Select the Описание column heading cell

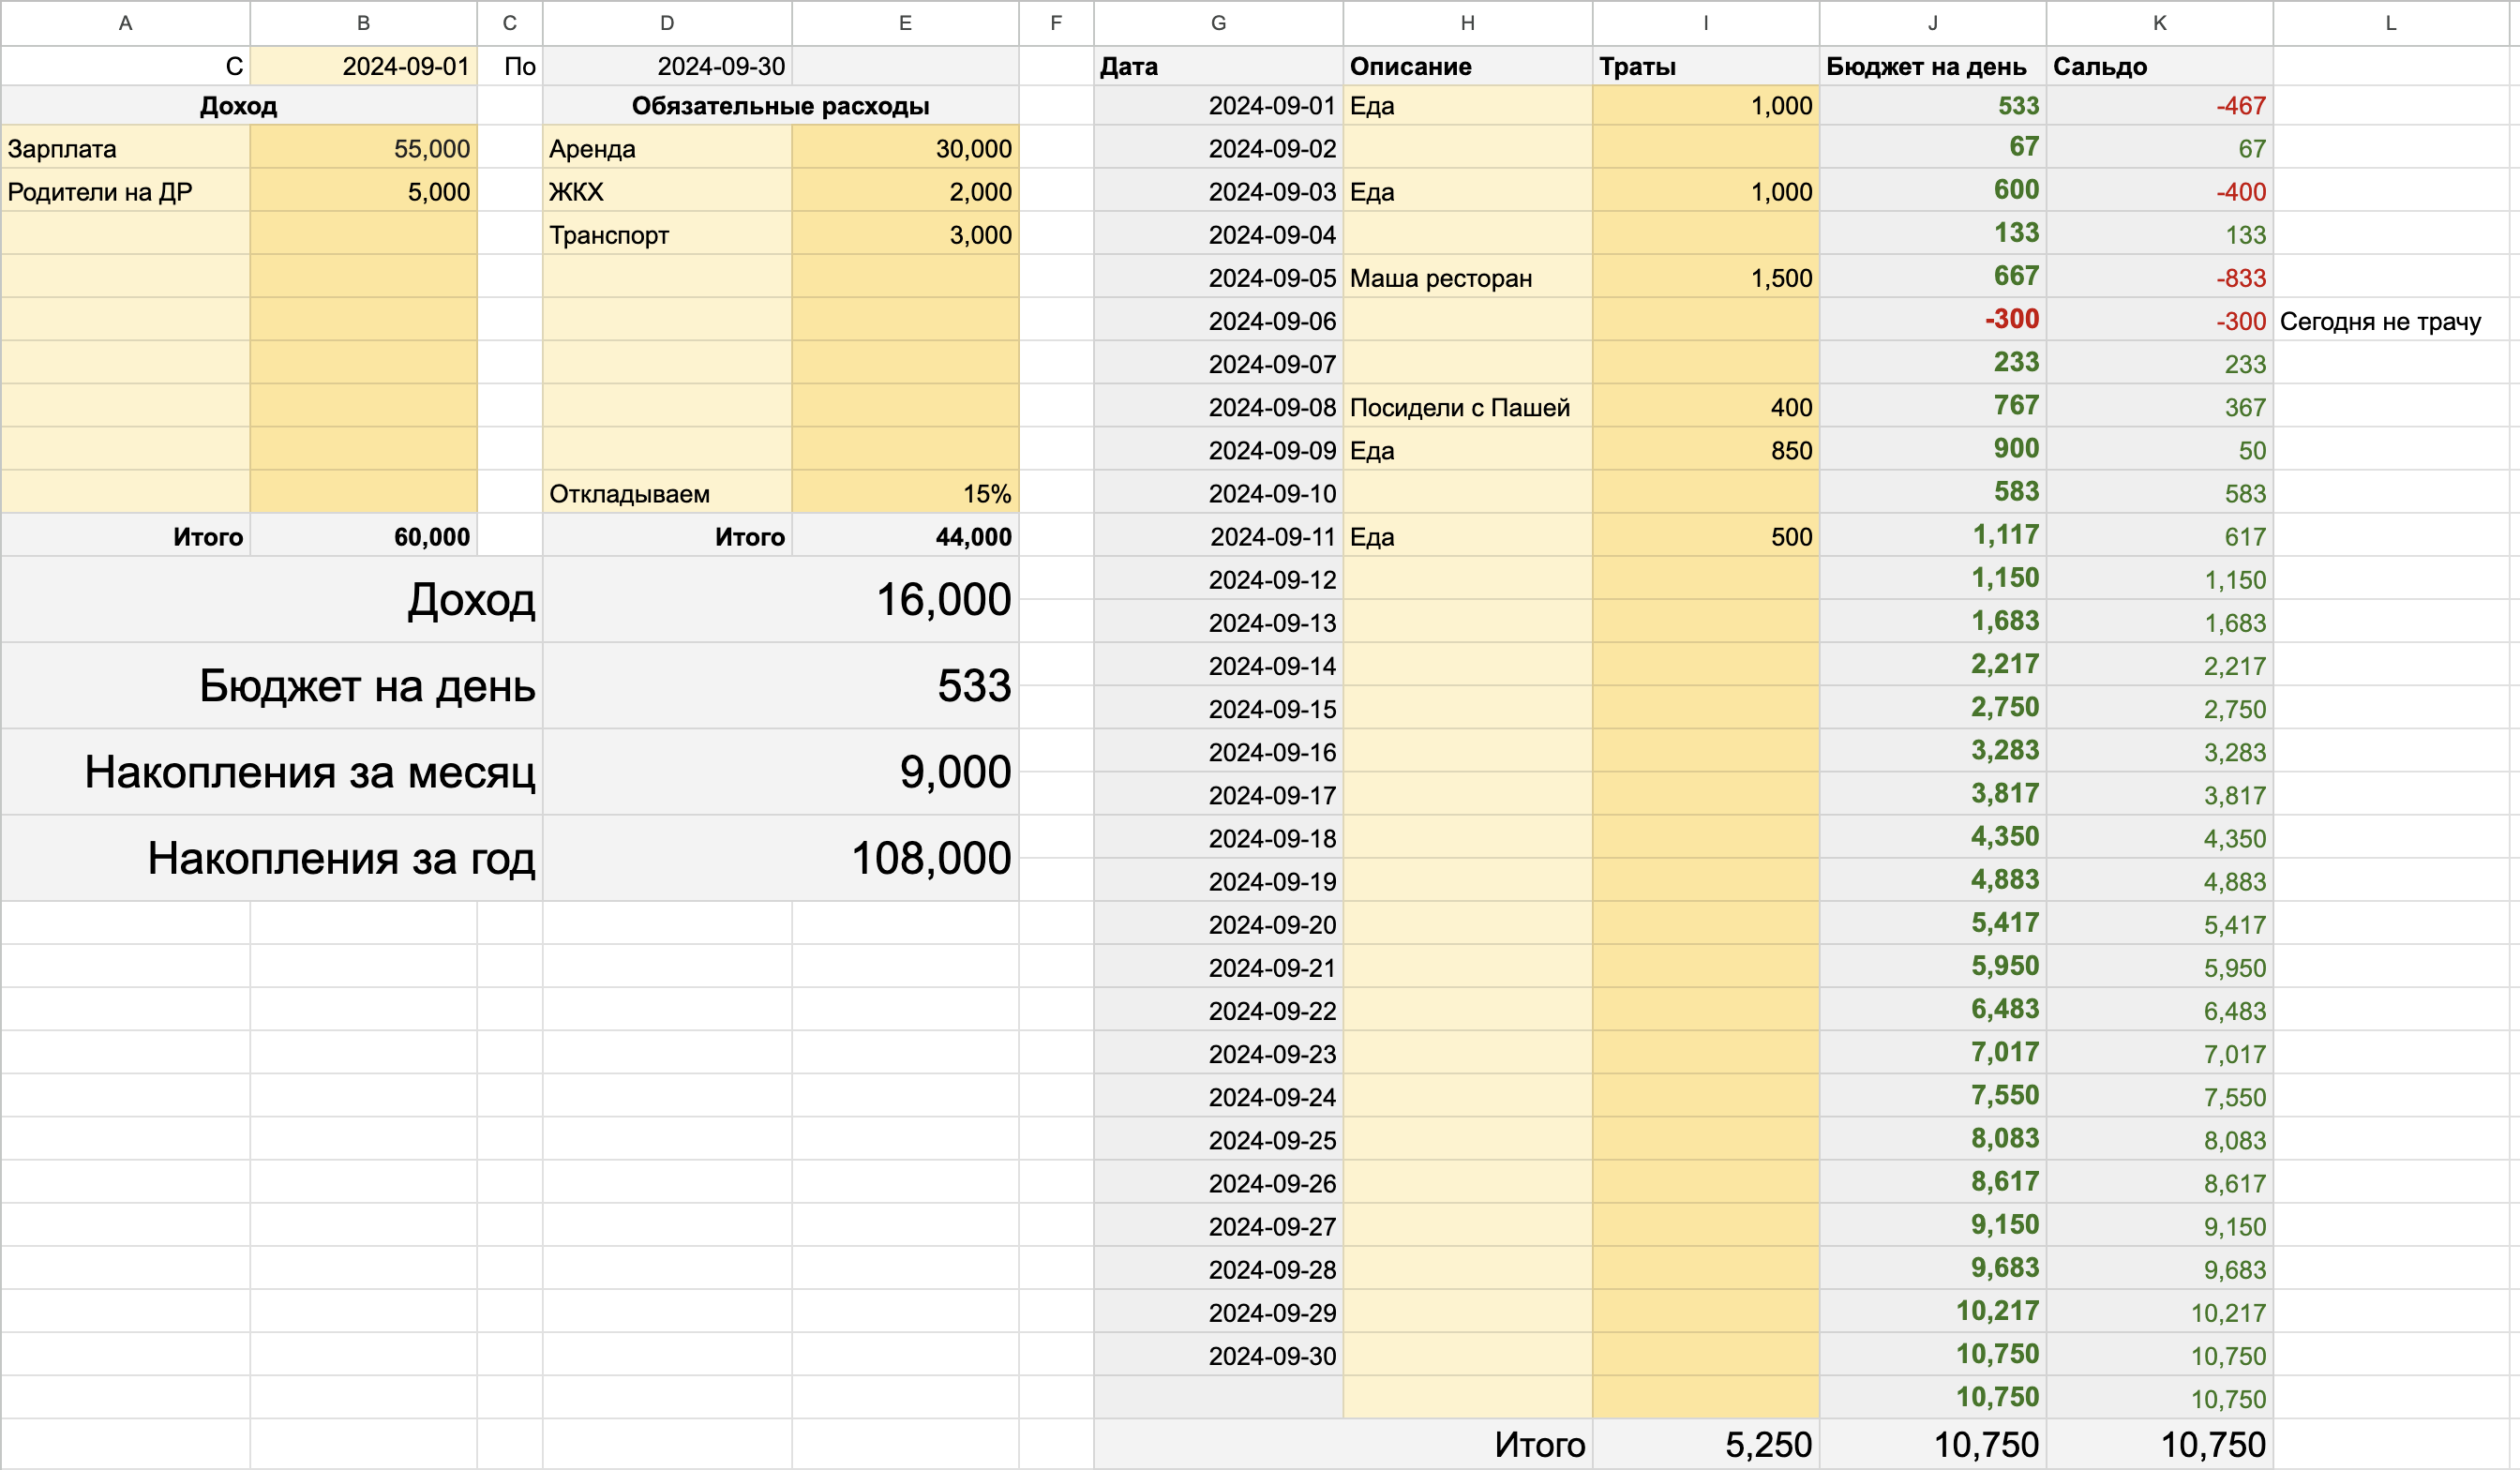1467,66
